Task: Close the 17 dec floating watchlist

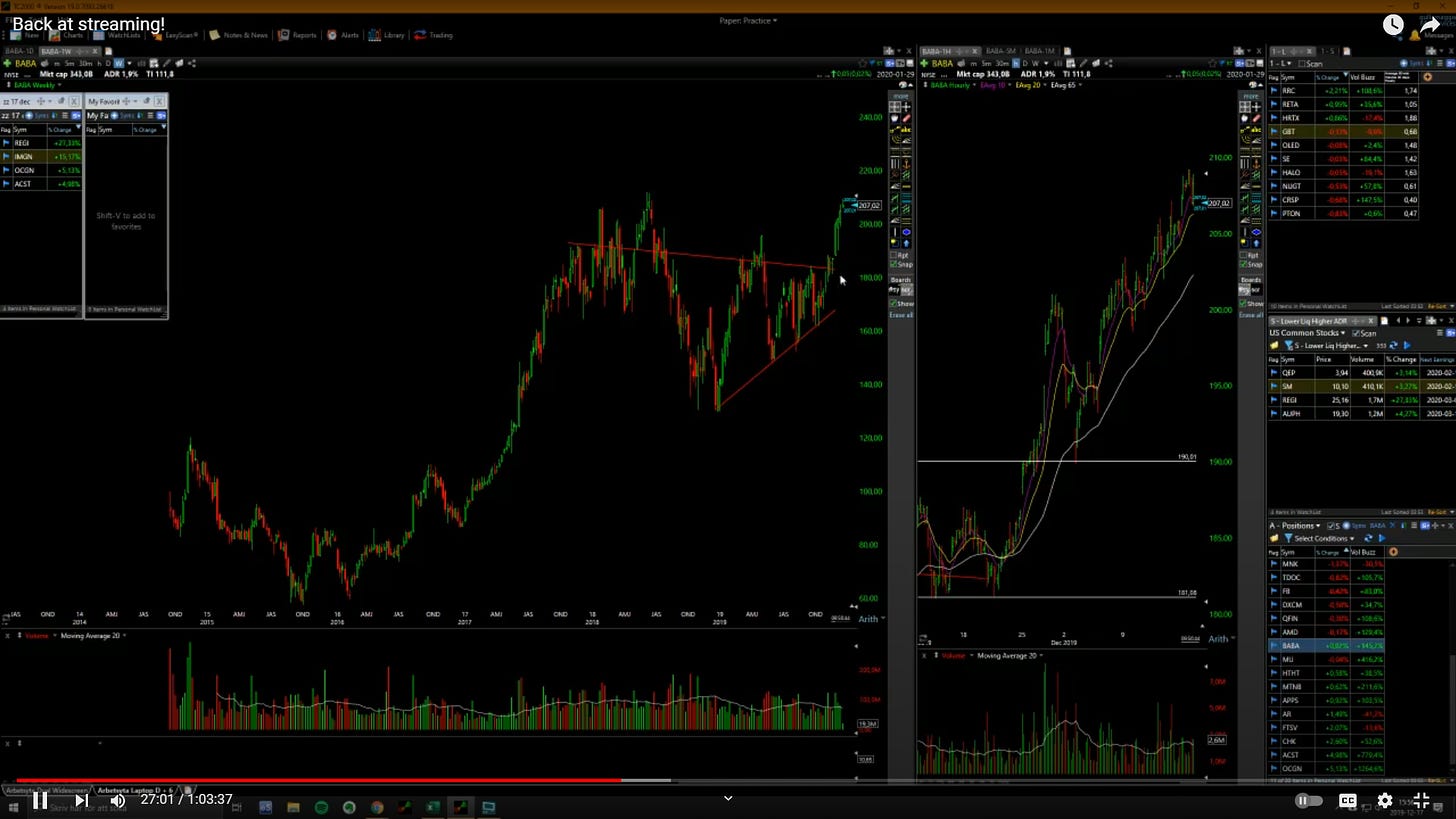Action: (x=74, y=101)
